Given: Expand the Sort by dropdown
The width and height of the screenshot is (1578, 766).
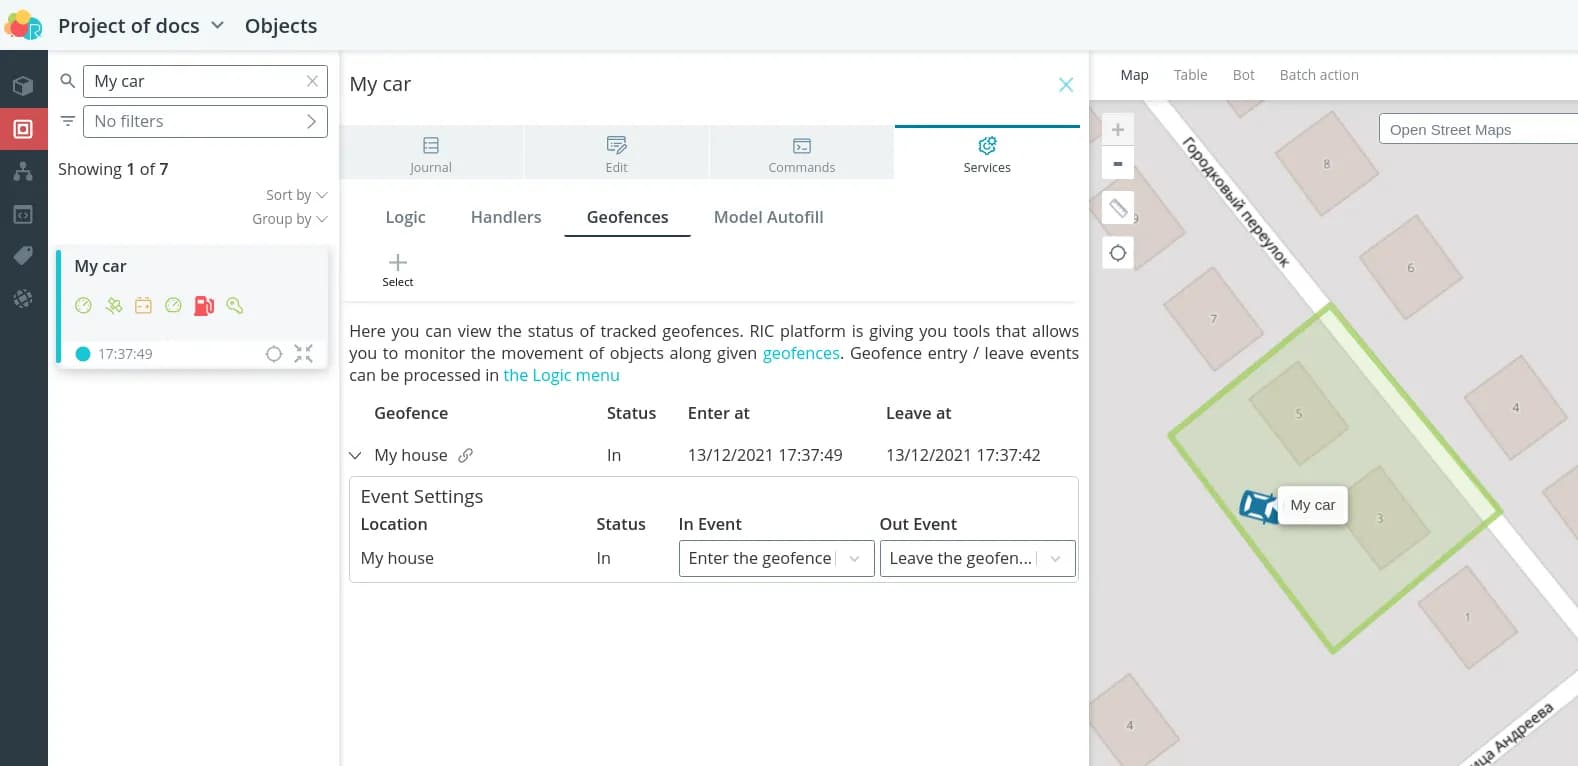Looking at the screenshot, I should [296, 195].
